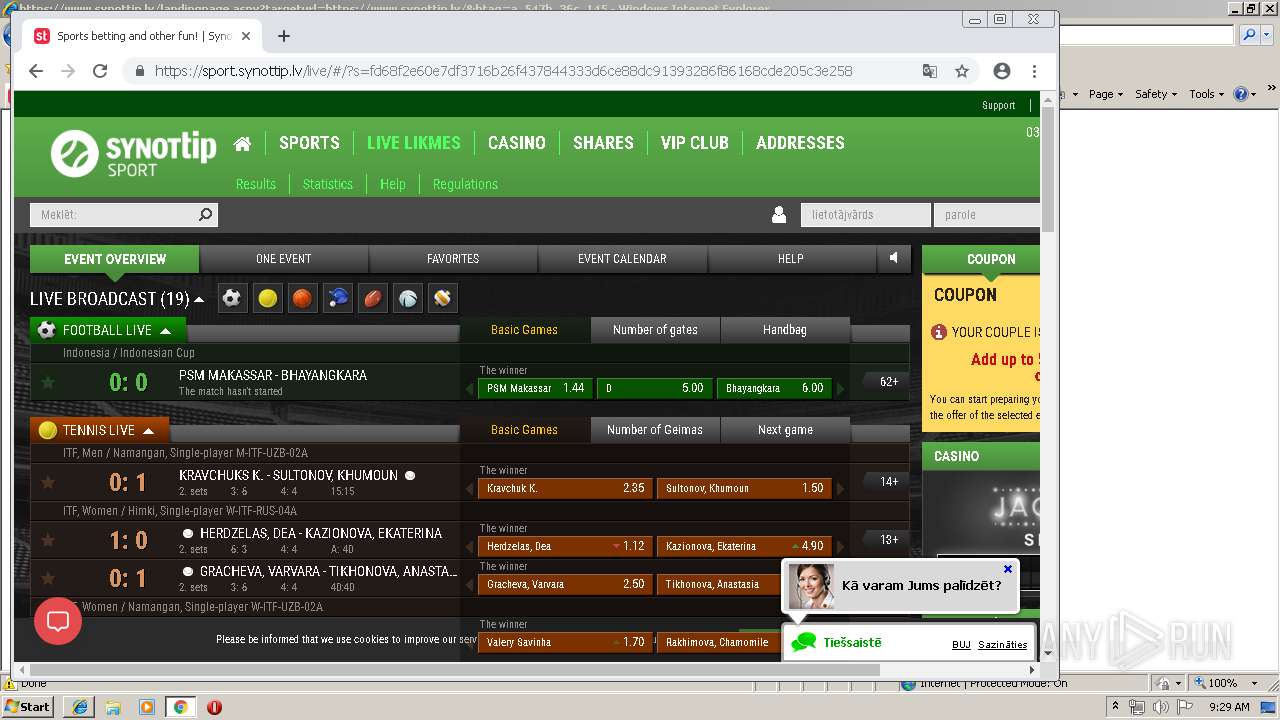Open the VIP Club menu
1280x720 pixels.
coord(694,143)
